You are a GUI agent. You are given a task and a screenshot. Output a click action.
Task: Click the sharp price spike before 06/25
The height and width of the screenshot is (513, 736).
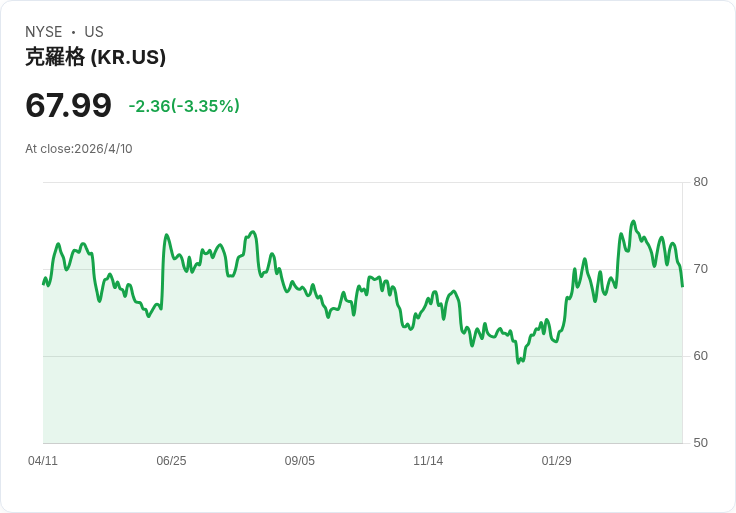(x=166, y=235)
